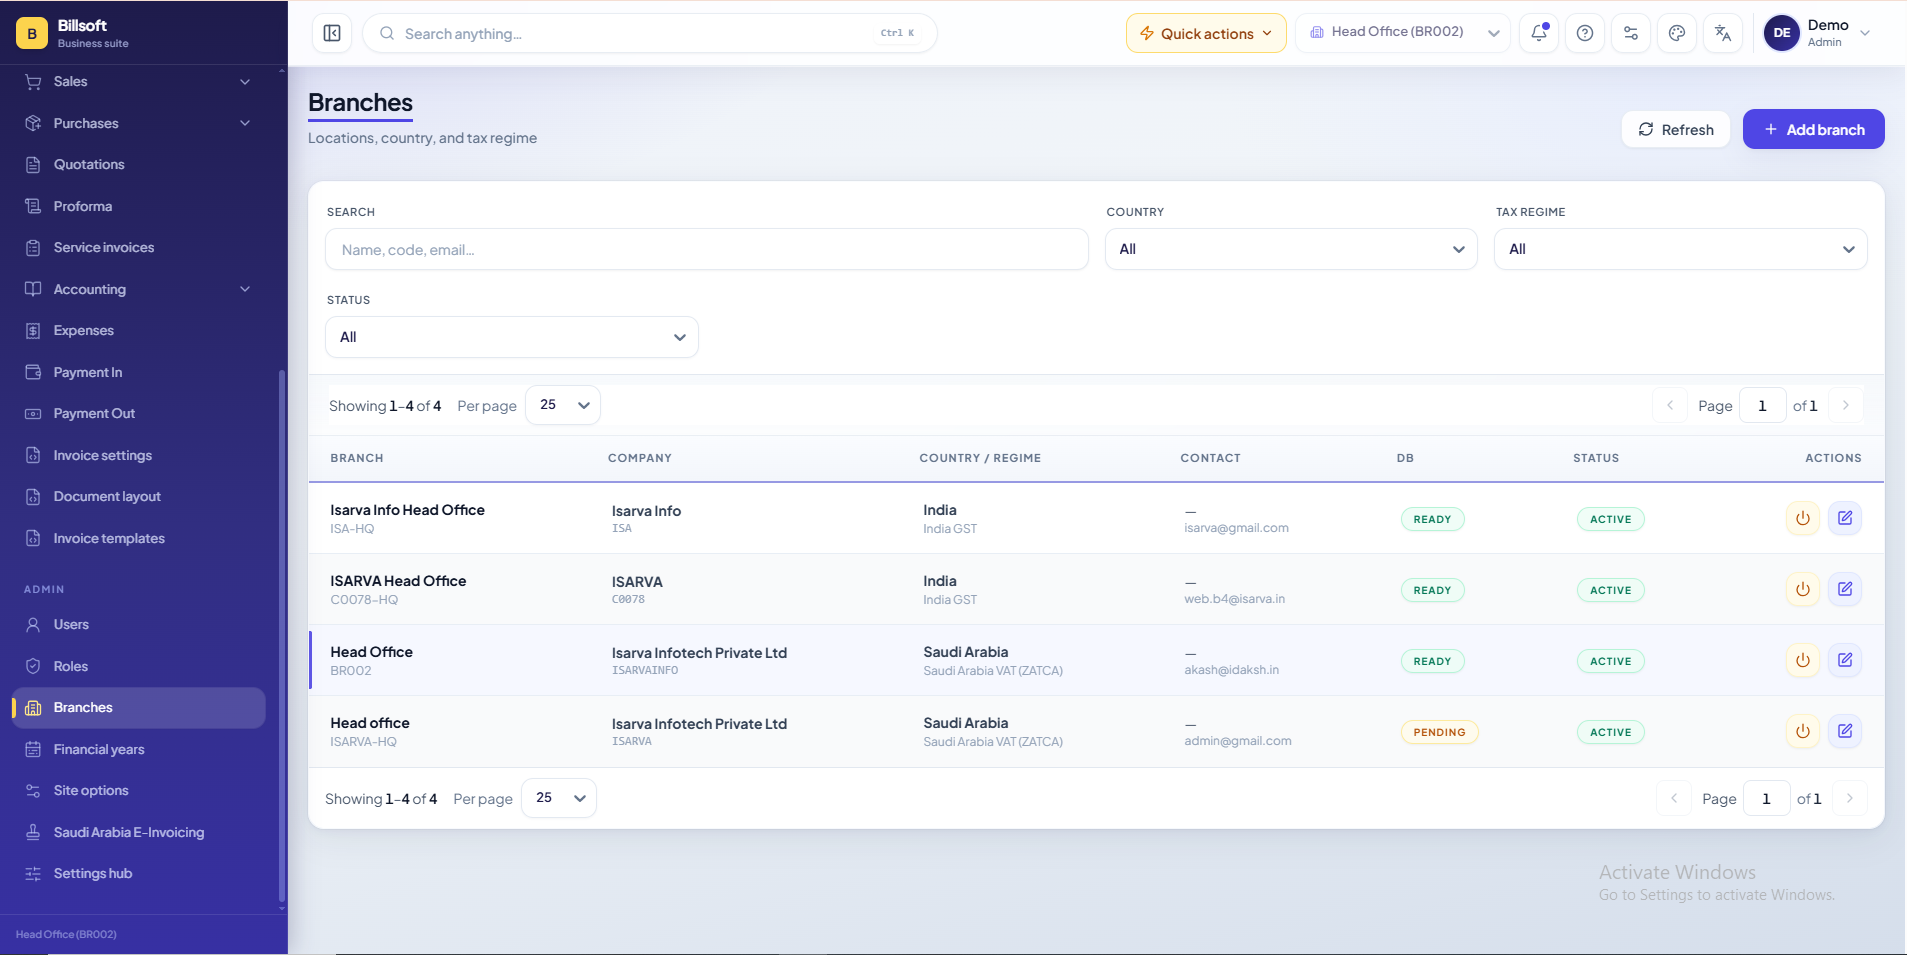The image size is (1907, 955).
Task: Open the notifications bell
Action: (x=1539, y=33)
